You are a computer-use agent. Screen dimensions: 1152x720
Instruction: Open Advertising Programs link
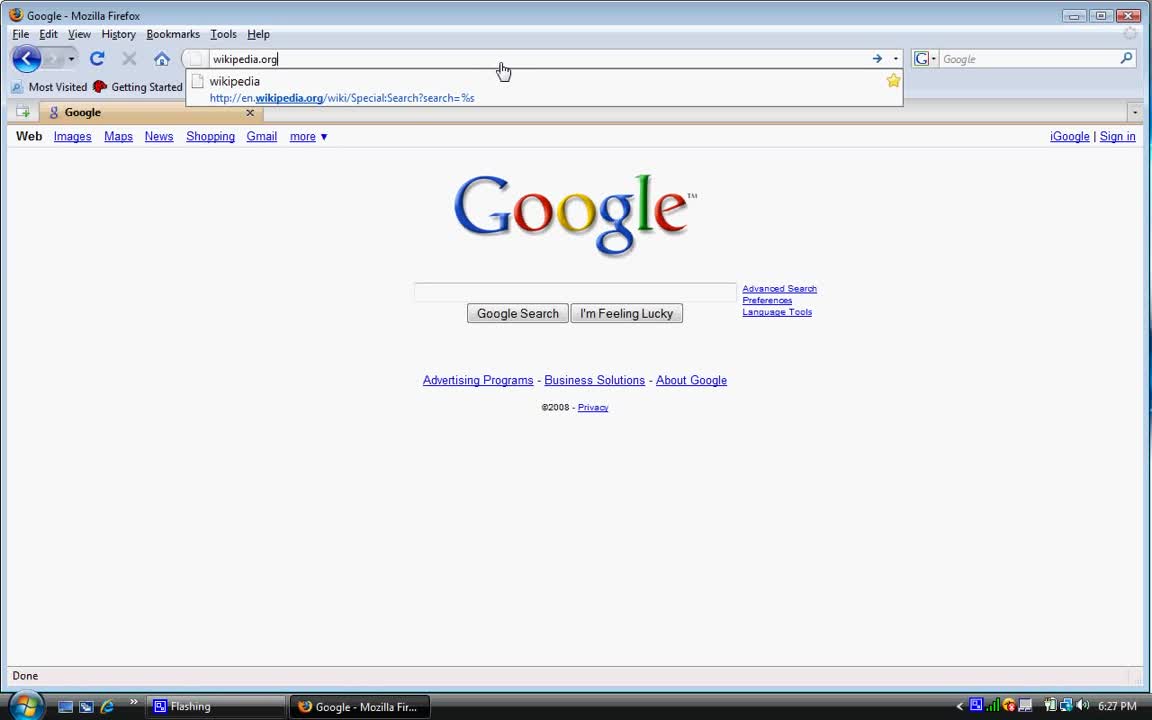(478, 381)
